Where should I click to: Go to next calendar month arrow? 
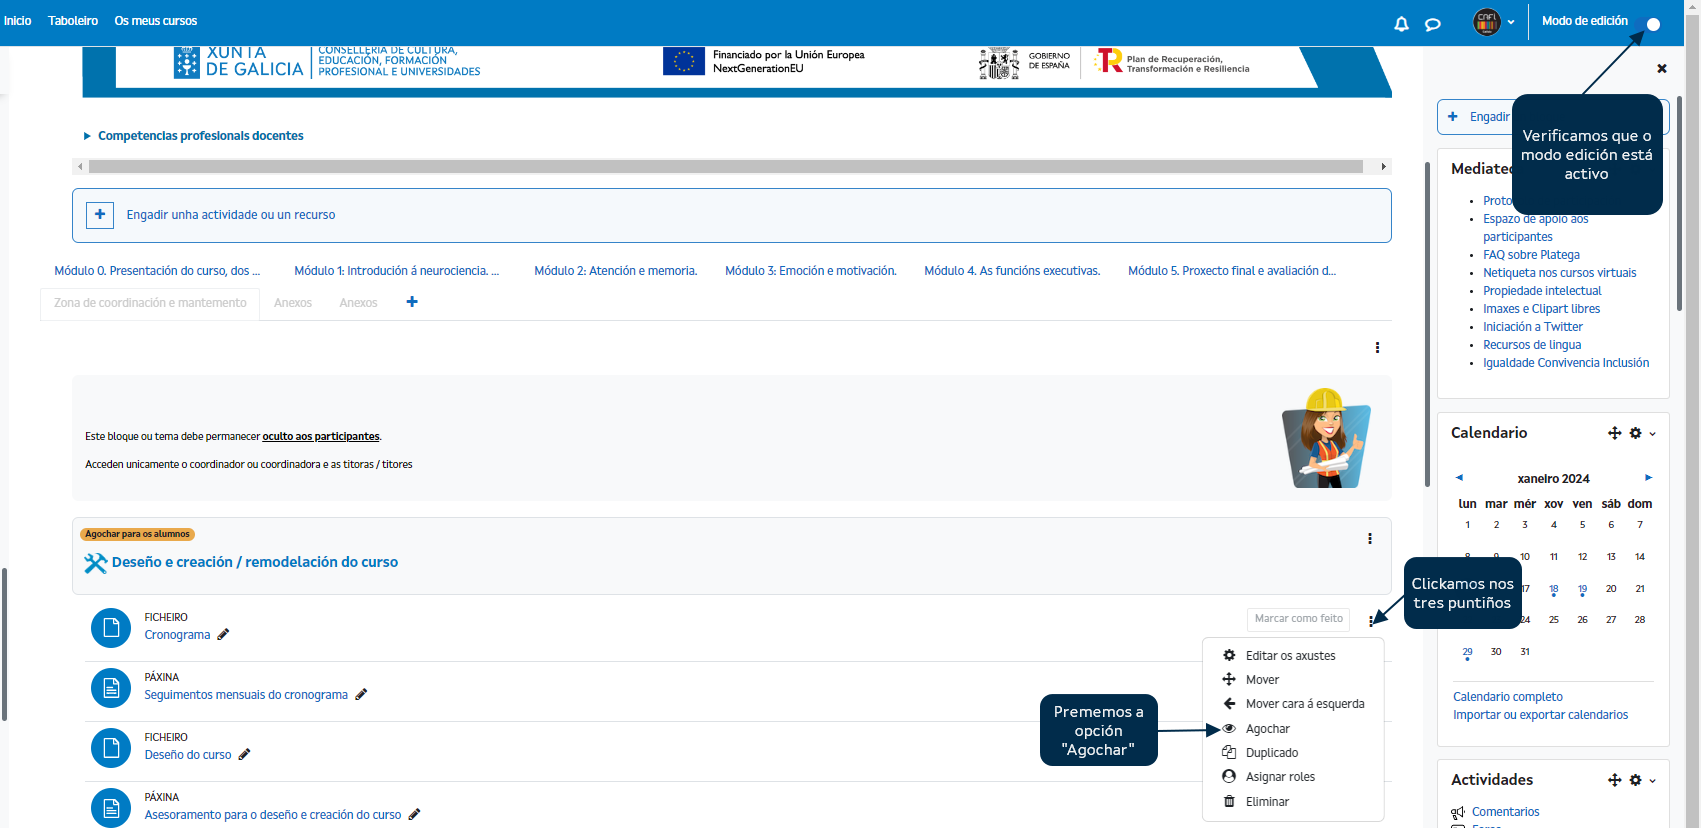pos(1648,478)
